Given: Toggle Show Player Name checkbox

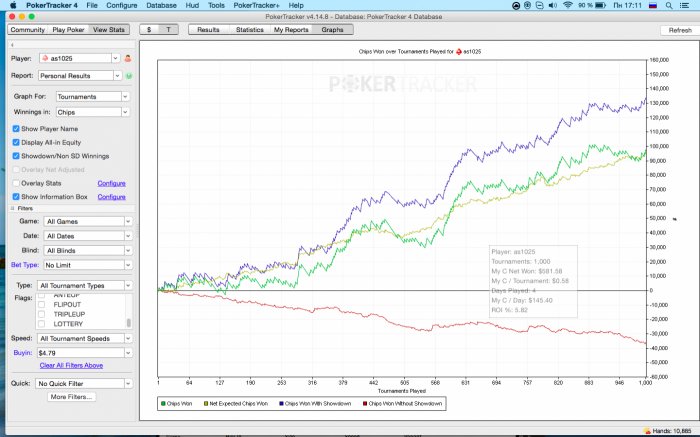Looking at the screenshot, I should pyautogui.click(x=16, y=129).
